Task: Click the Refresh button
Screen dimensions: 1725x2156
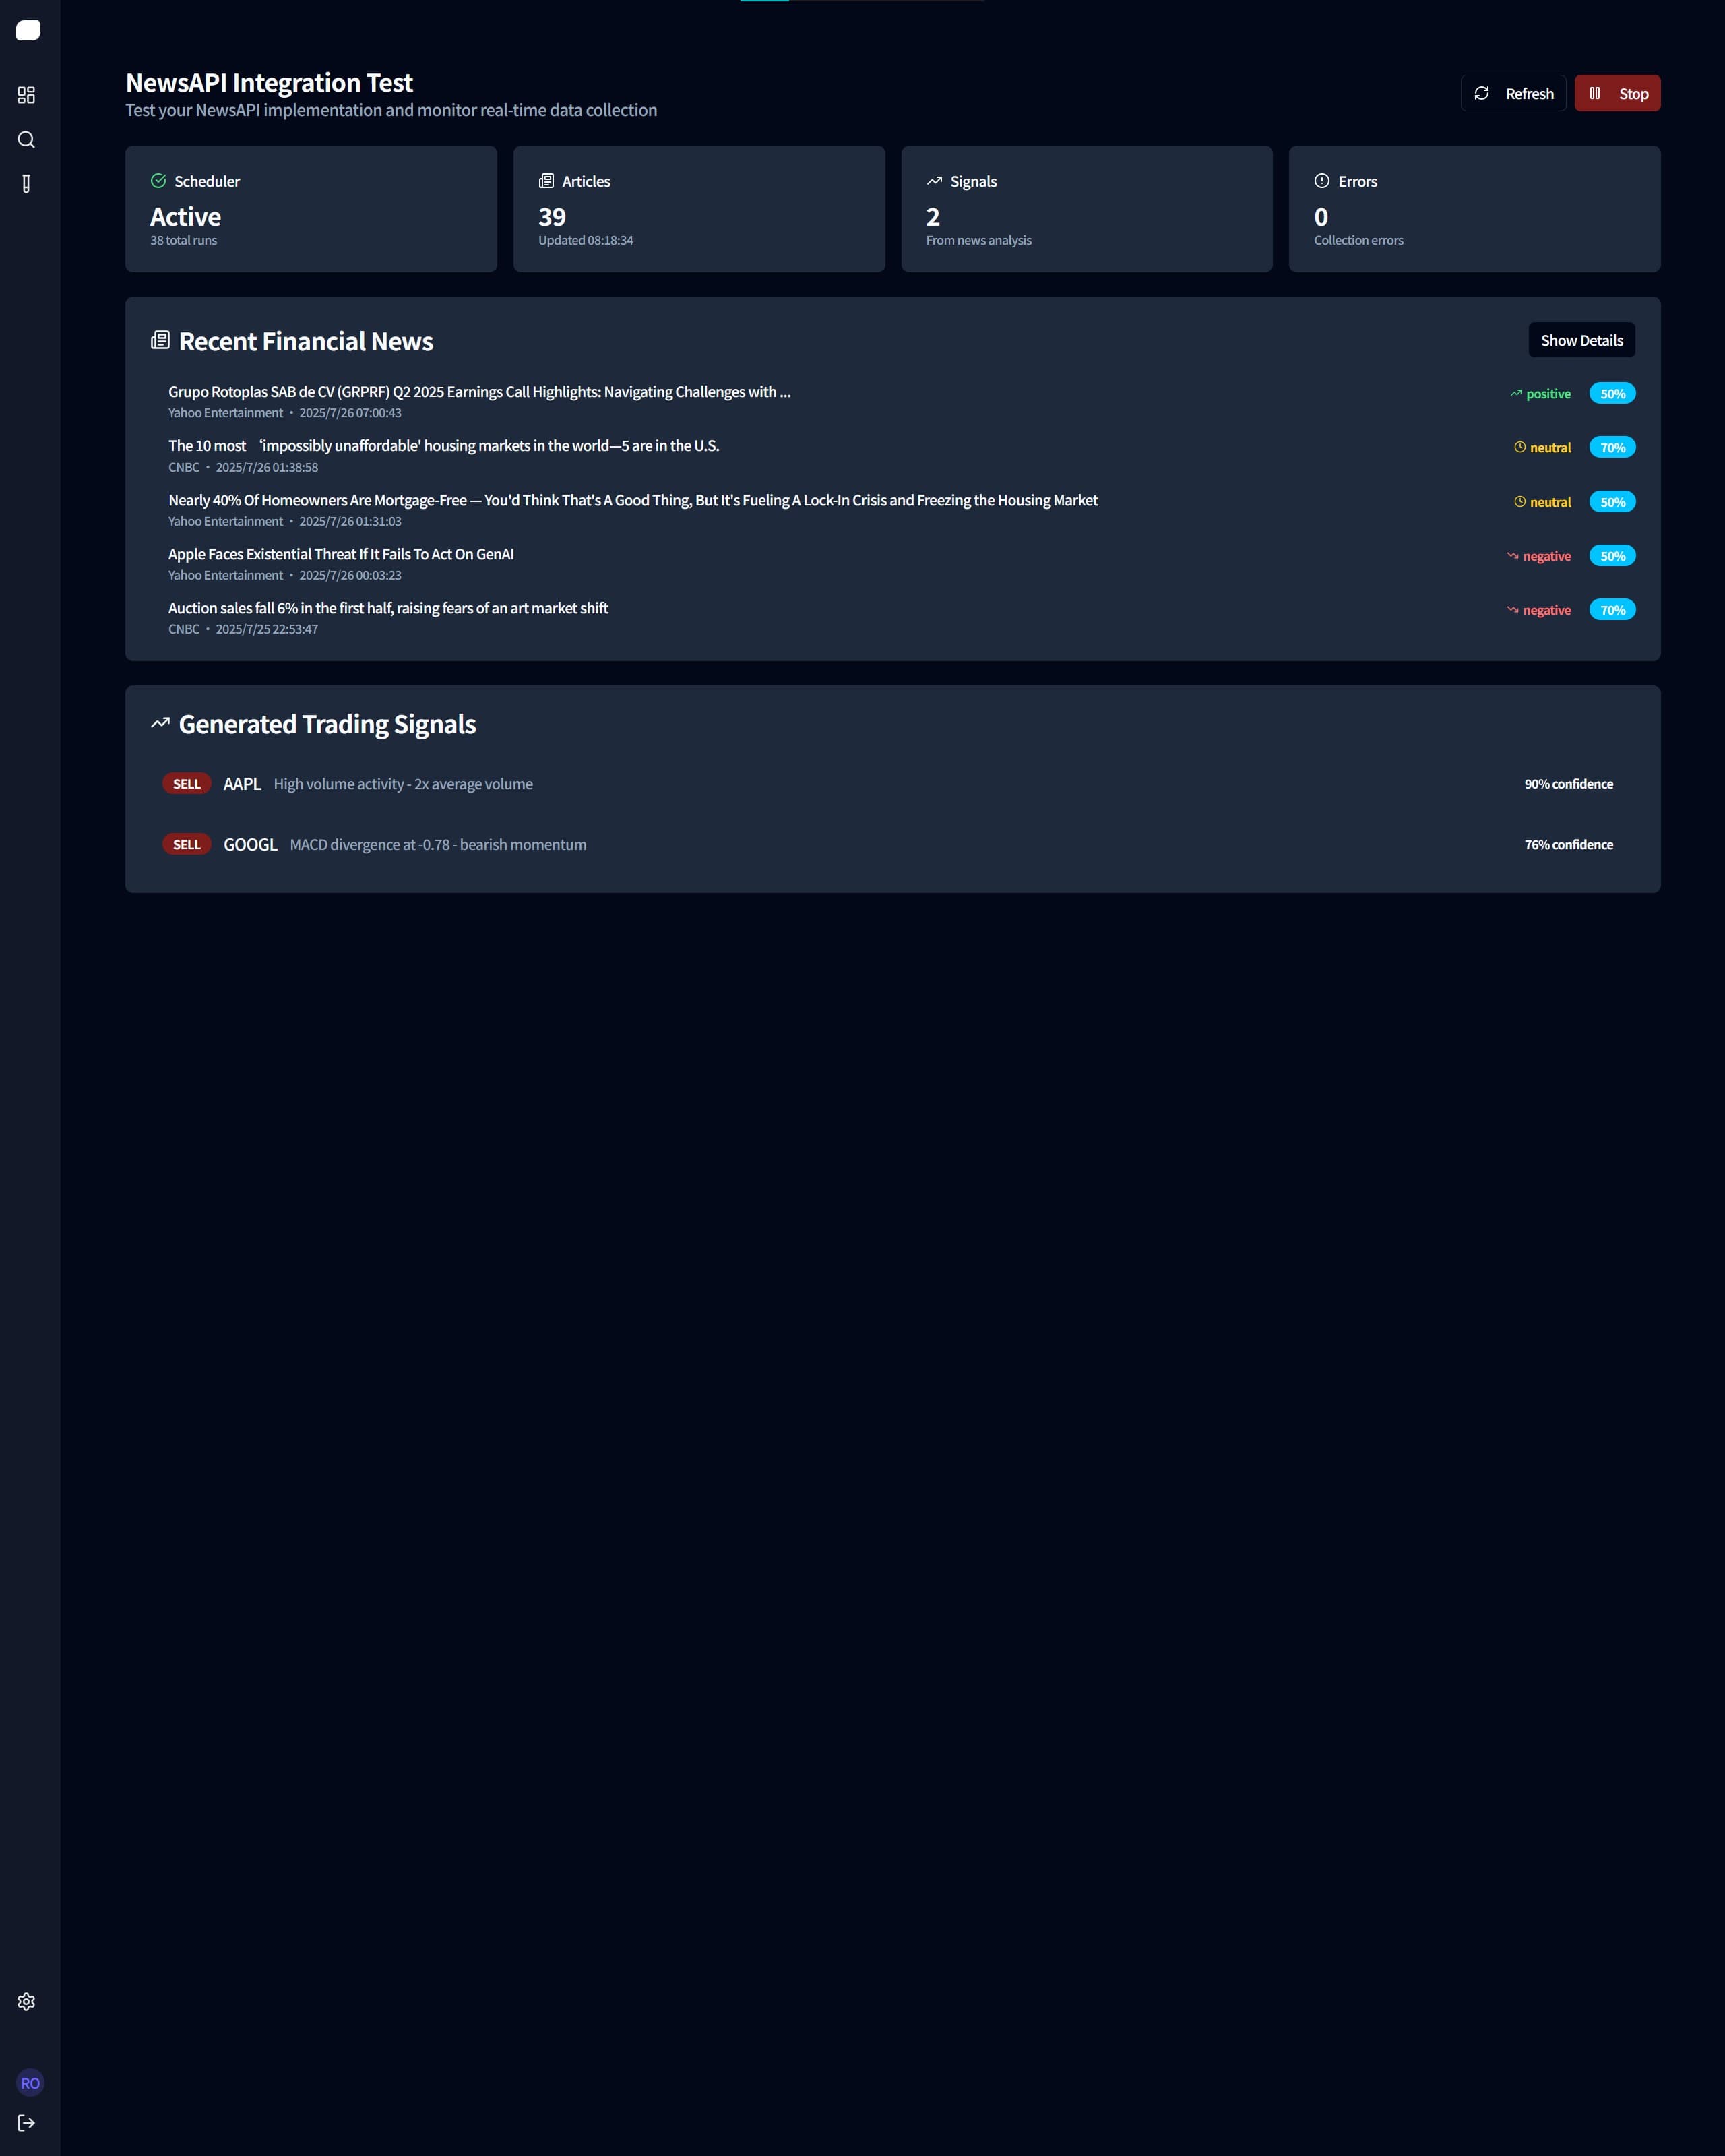Action: click(x=1513, y=93)
